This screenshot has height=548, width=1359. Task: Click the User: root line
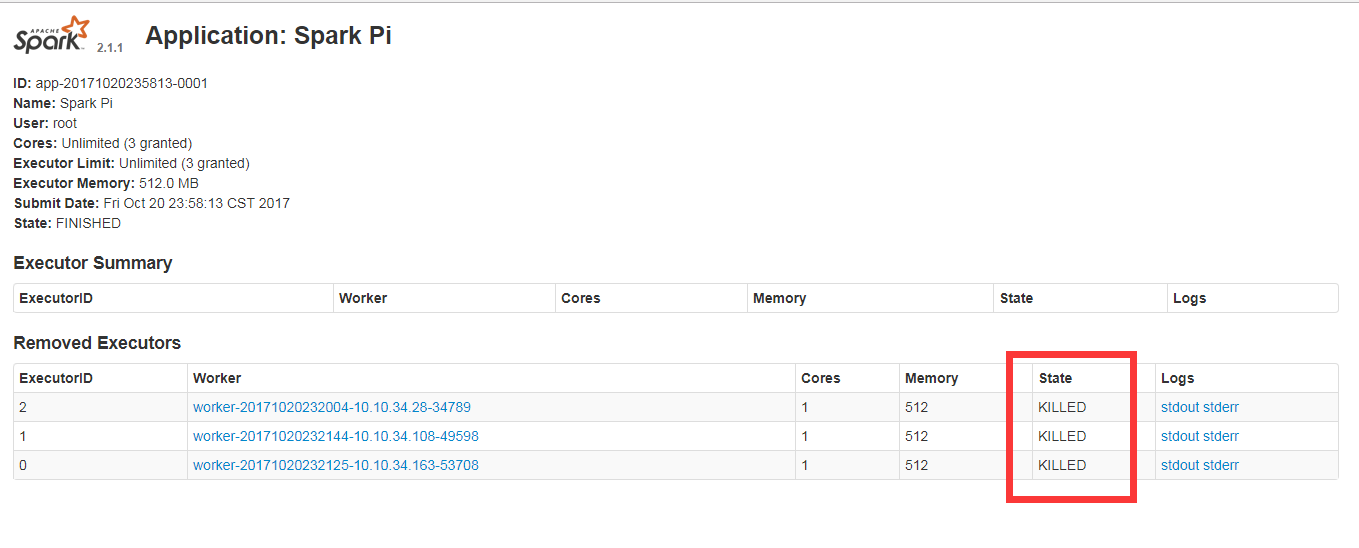[45, 123]
